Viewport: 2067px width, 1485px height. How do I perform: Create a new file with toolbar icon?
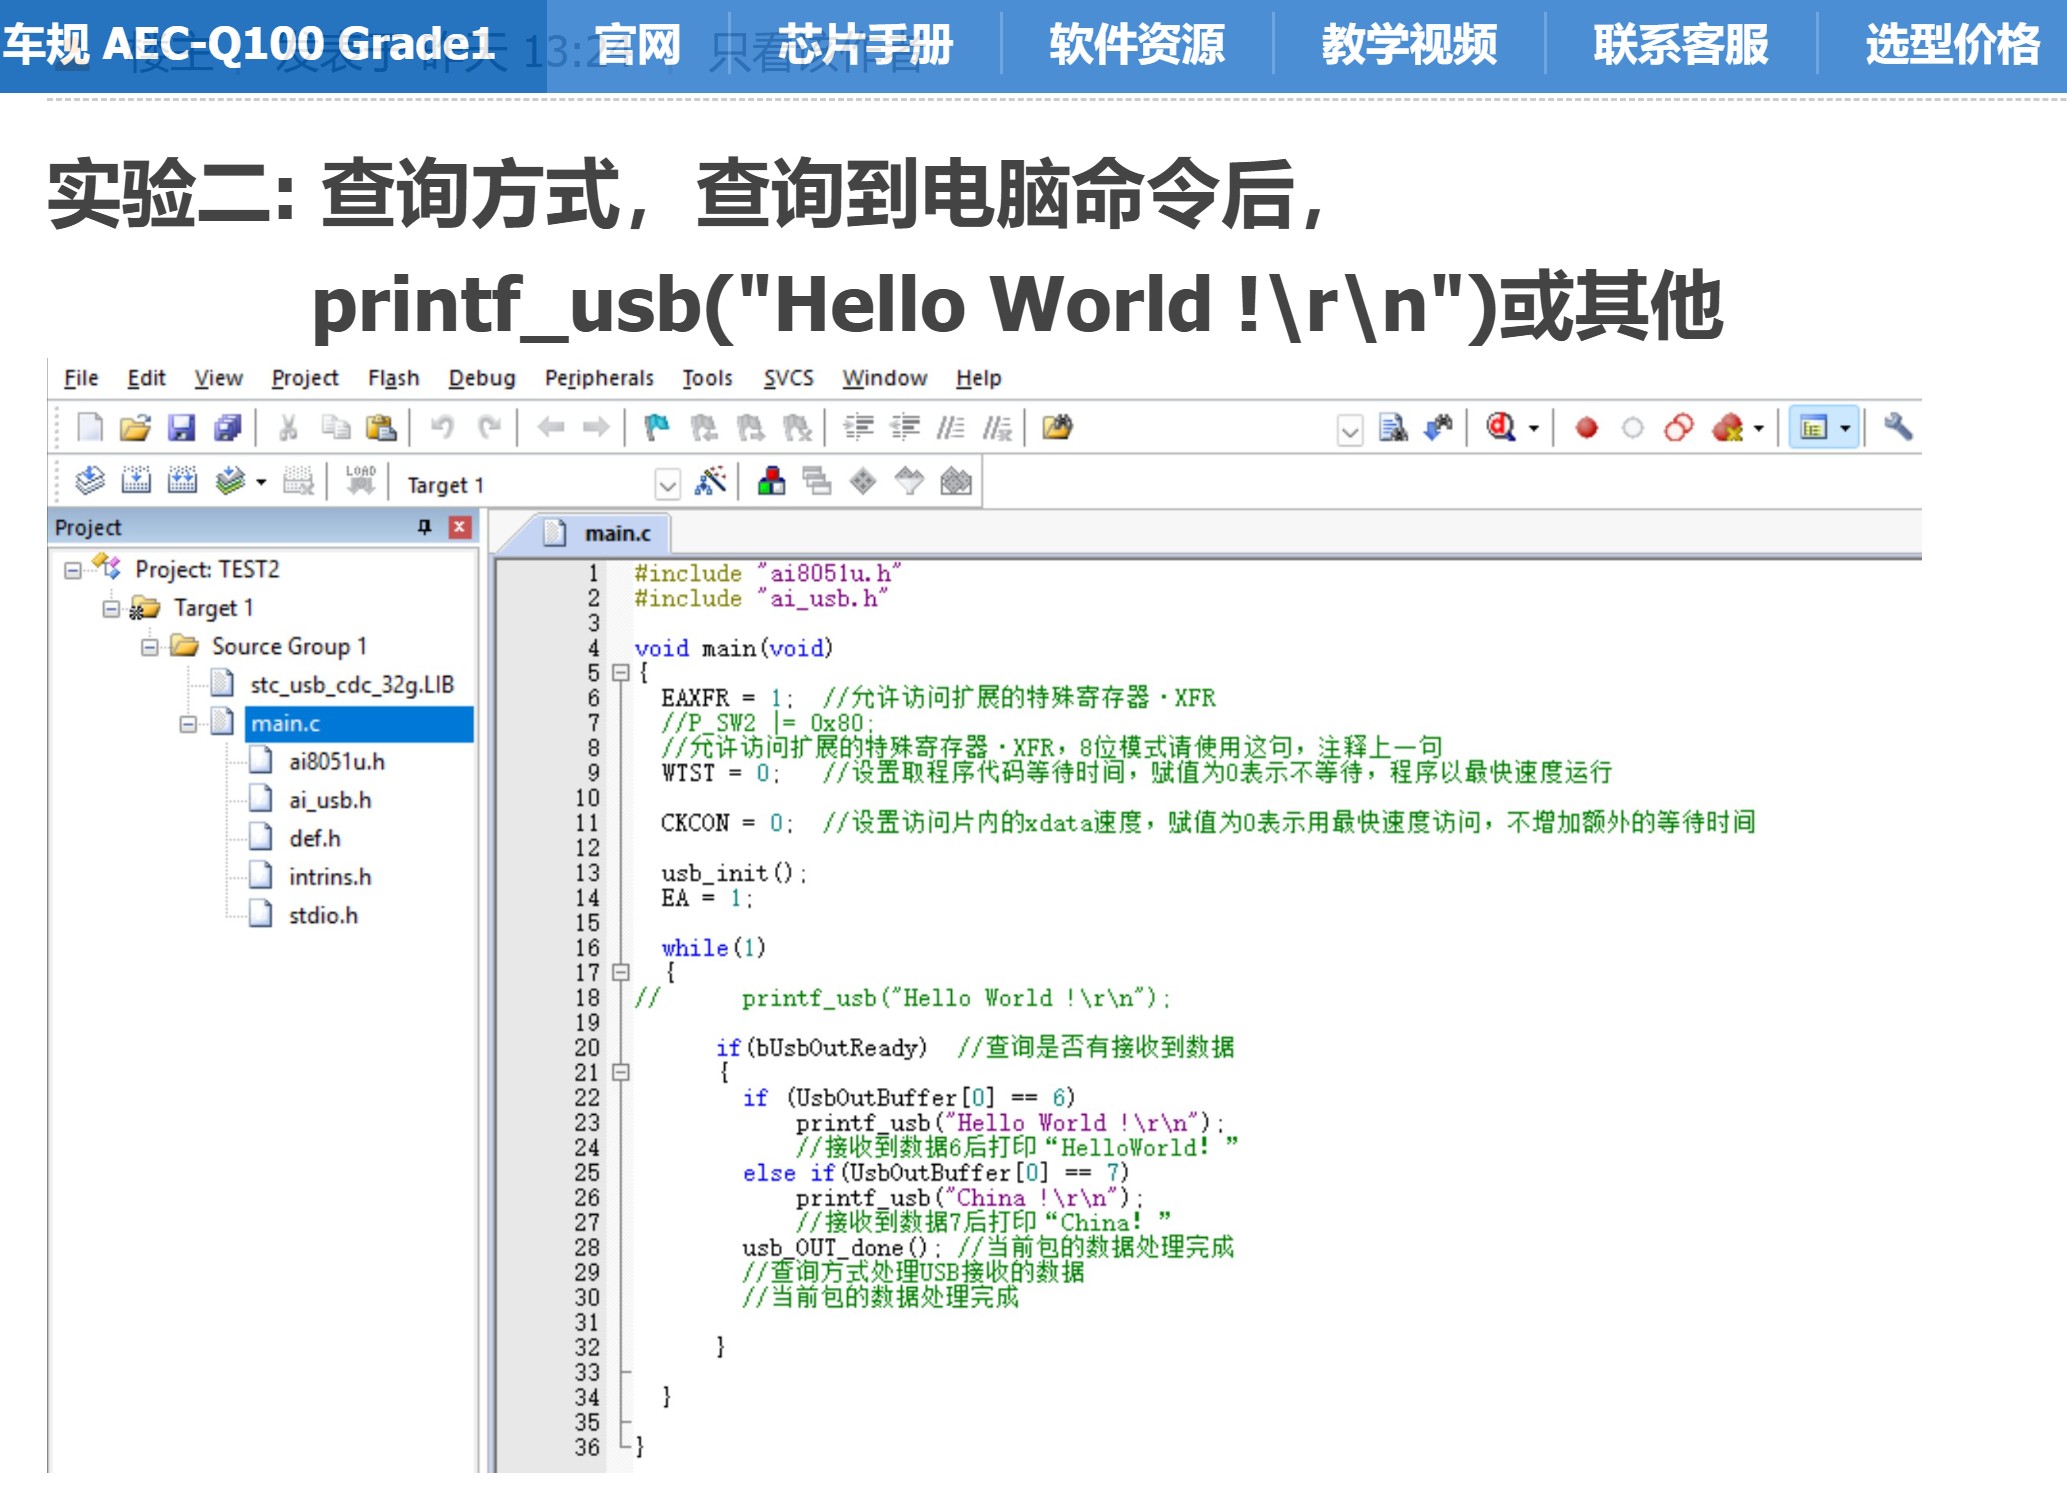tap(90, 428)
